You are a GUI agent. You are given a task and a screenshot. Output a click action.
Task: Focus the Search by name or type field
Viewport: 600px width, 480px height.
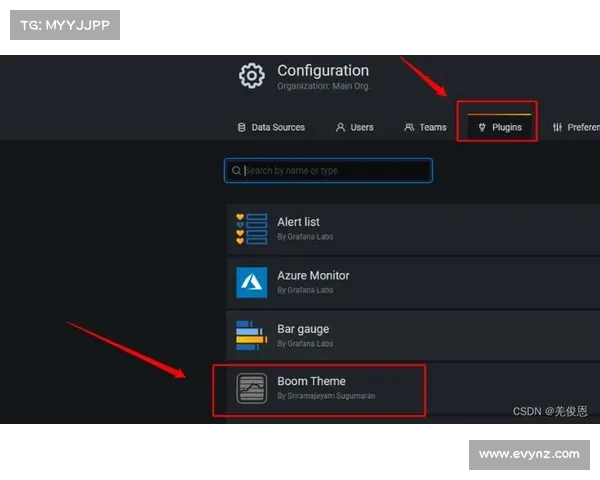[x=328, y=170]
